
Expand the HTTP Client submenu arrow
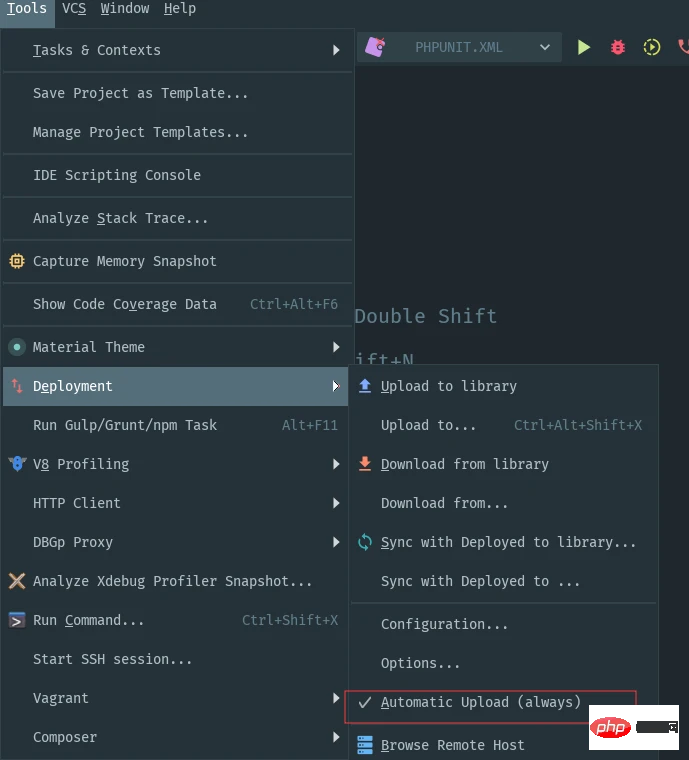[x=336, y=503]
